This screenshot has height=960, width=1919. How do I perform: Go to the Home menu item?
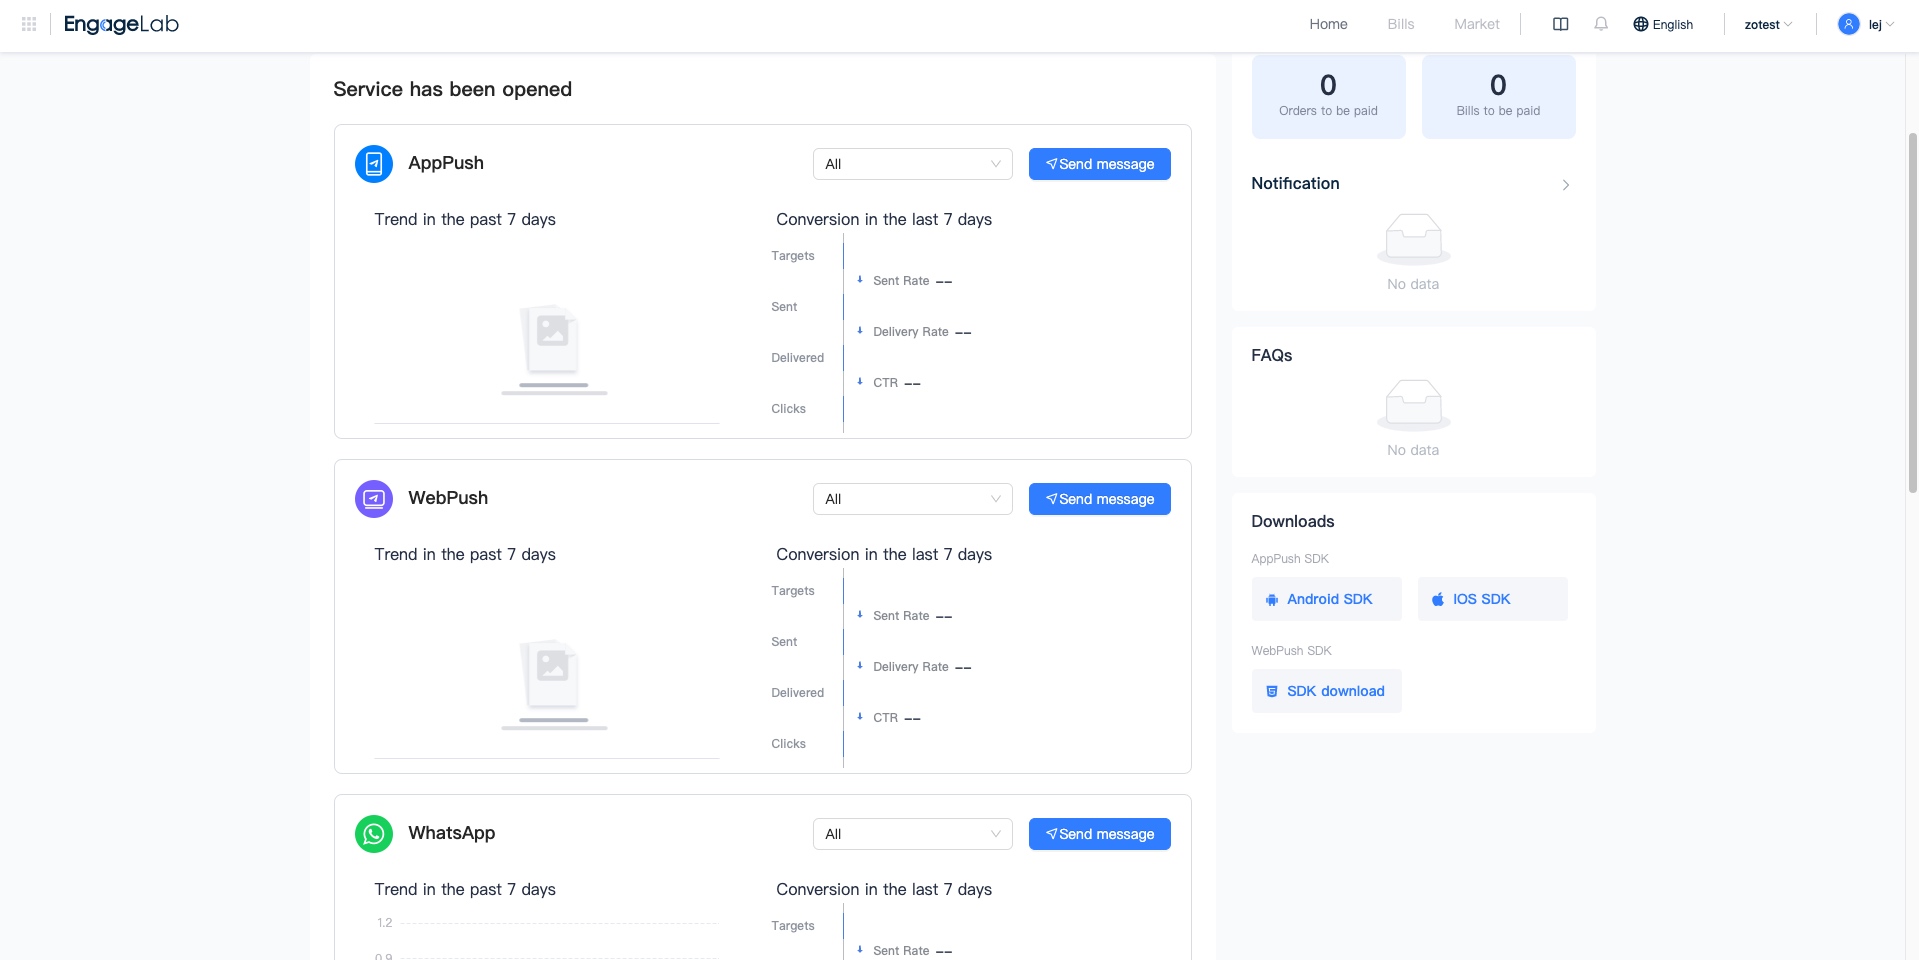coord(1328,24)
